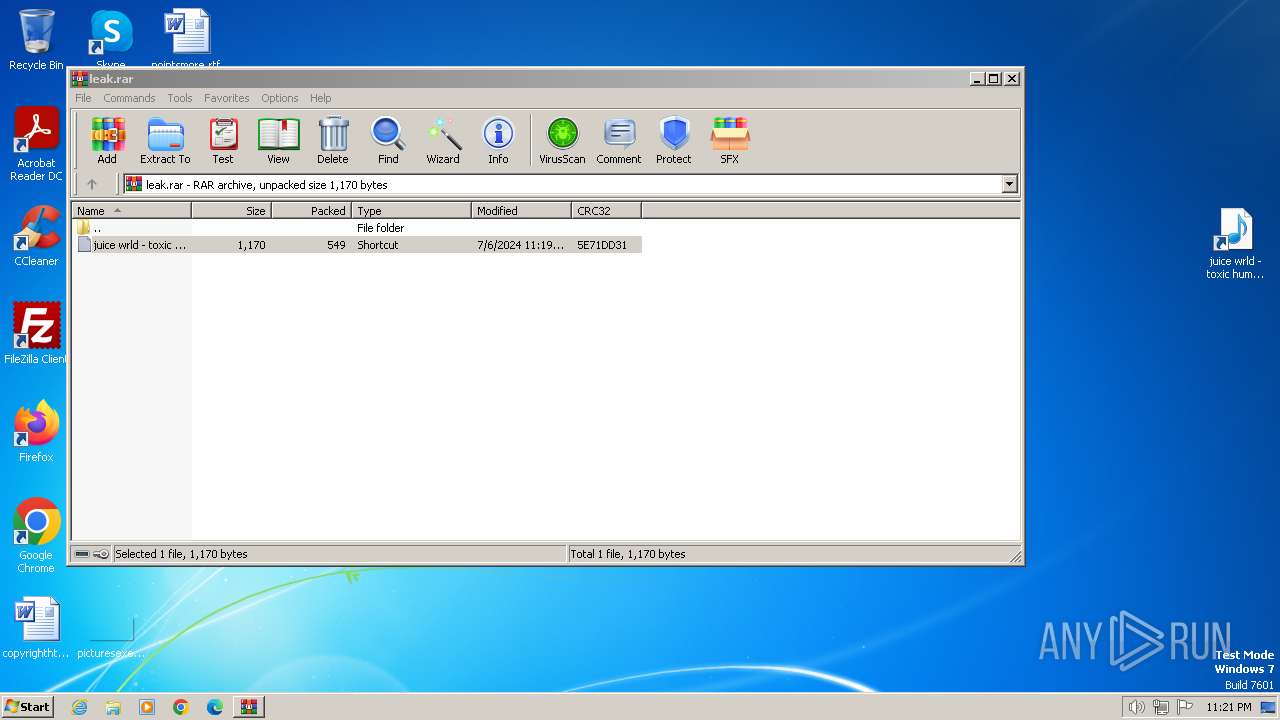Maximize the leak.rar window
The image size is (1280, 720).
993,78
